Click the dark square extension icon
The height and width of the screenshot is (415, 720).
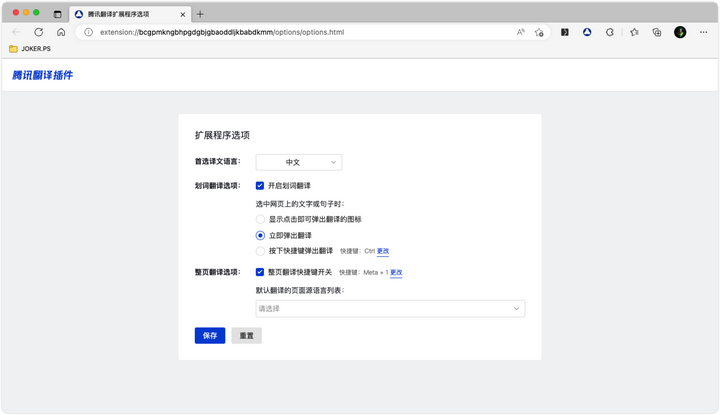[x=565, y=32]
